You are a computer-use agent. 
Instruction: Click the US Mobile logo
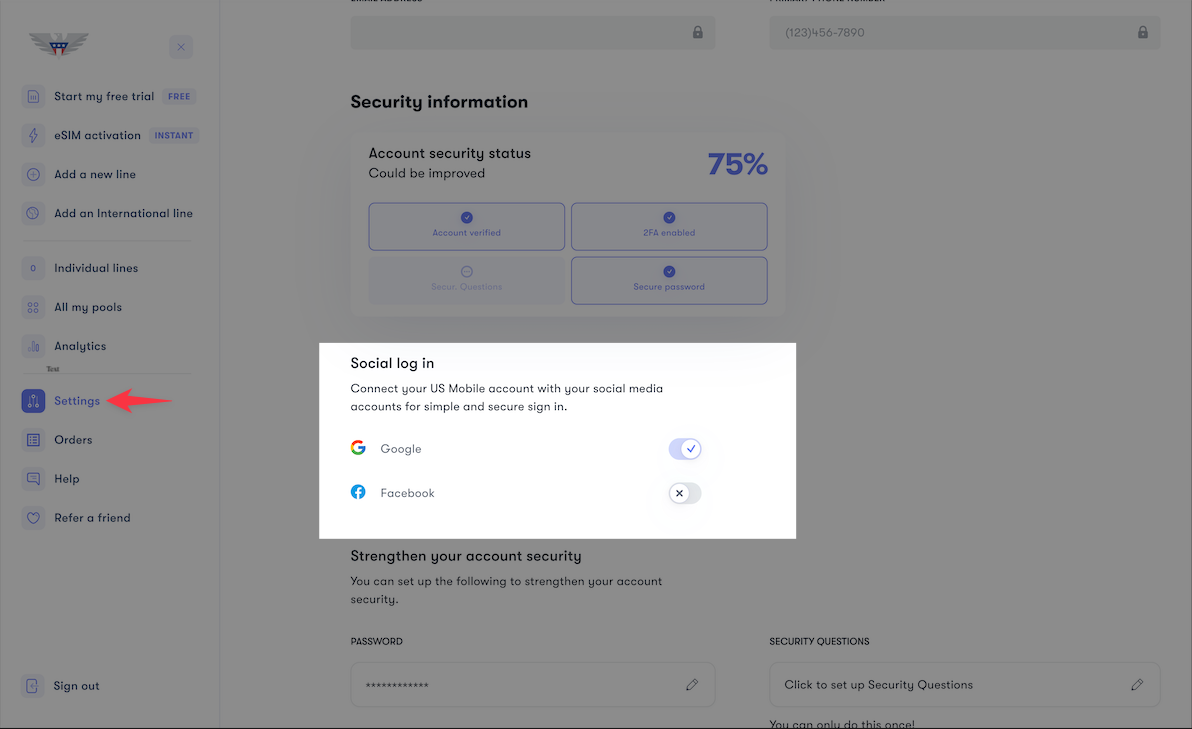coord(58,45)
